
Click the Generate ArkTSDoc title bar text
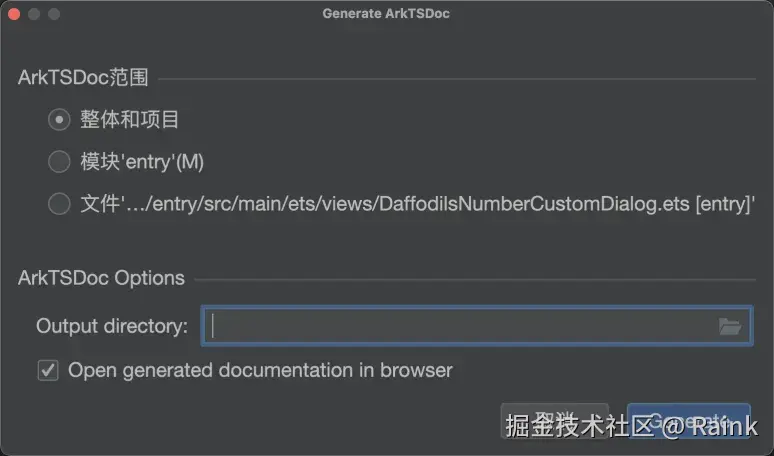[386, 14]
